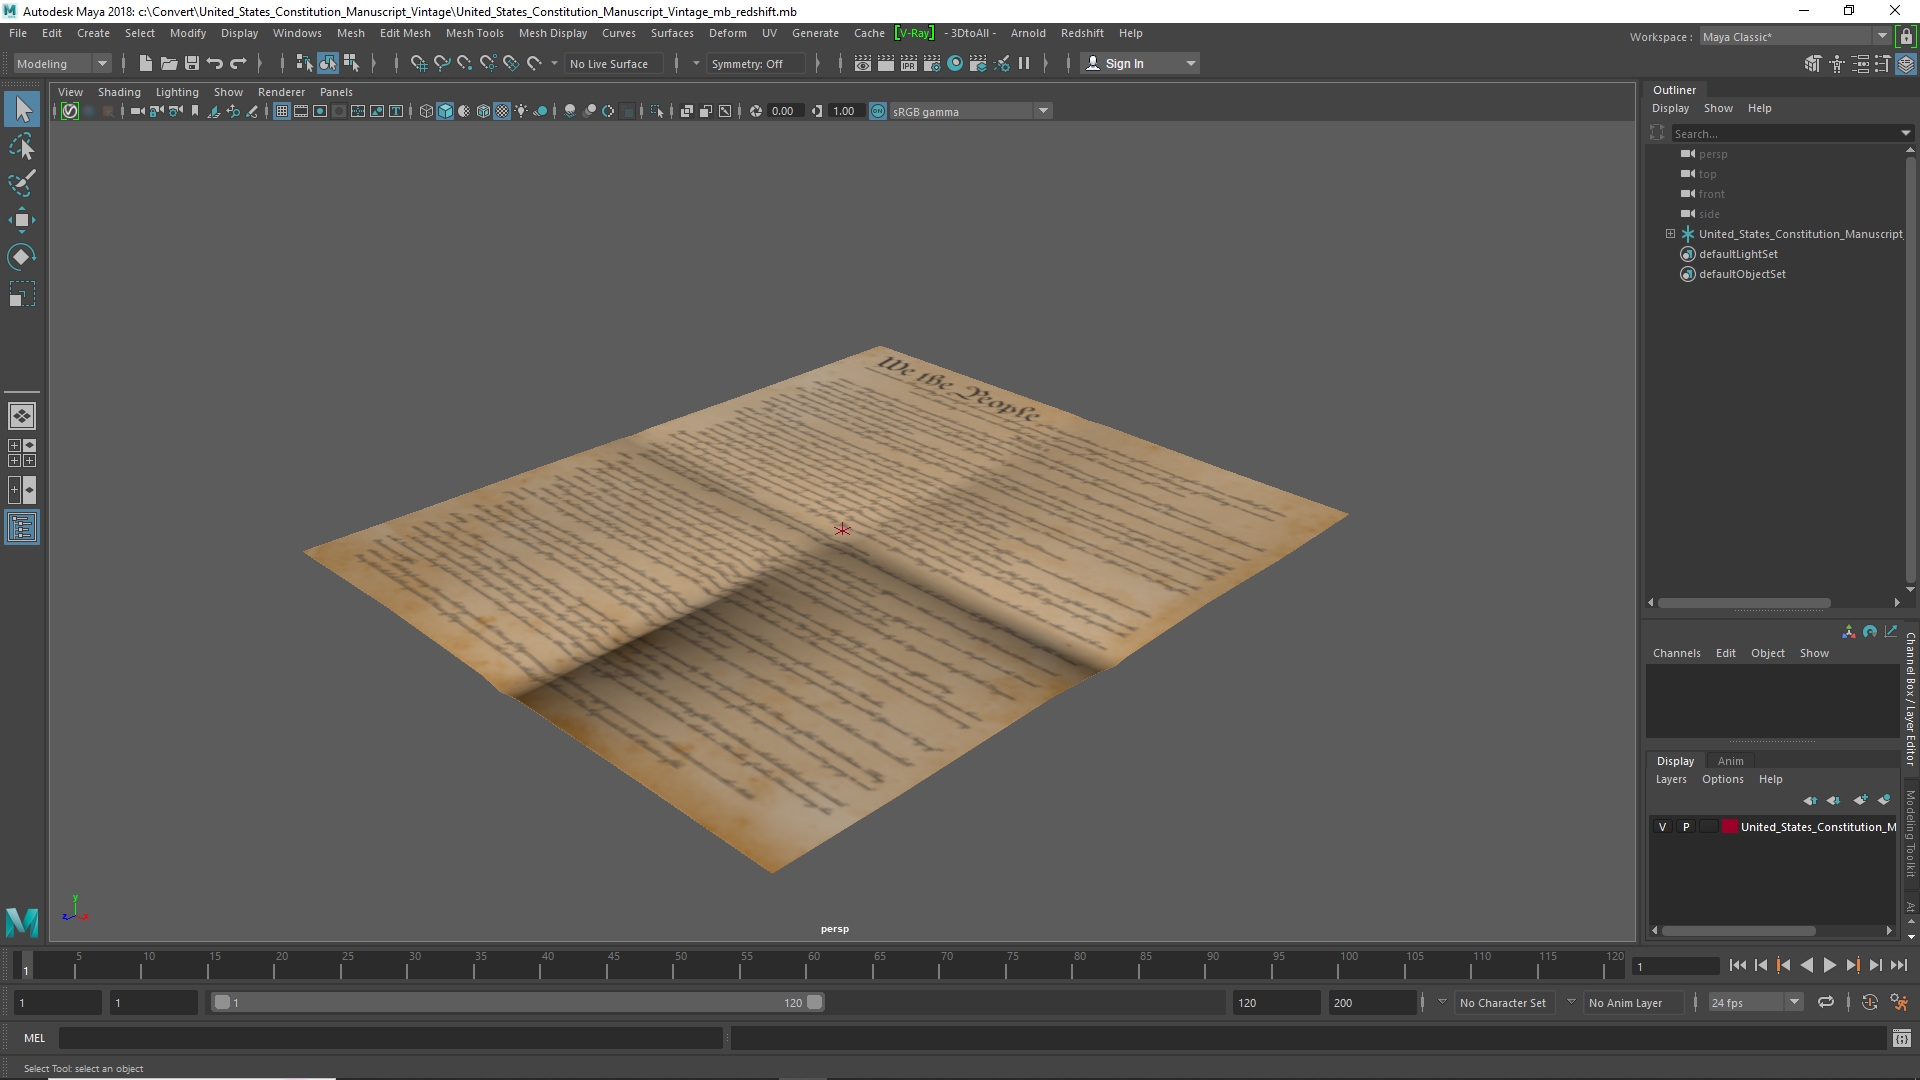Open the viewport Shading menu
Viewport: 1920px width, 1080px height.
tap(119, 92)
